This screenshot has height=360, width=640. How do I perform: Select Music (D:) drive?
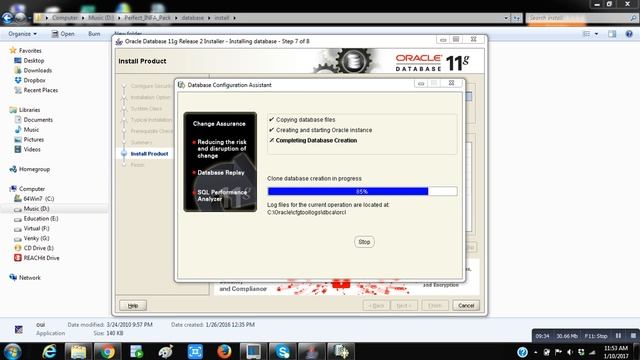(36, 209)
